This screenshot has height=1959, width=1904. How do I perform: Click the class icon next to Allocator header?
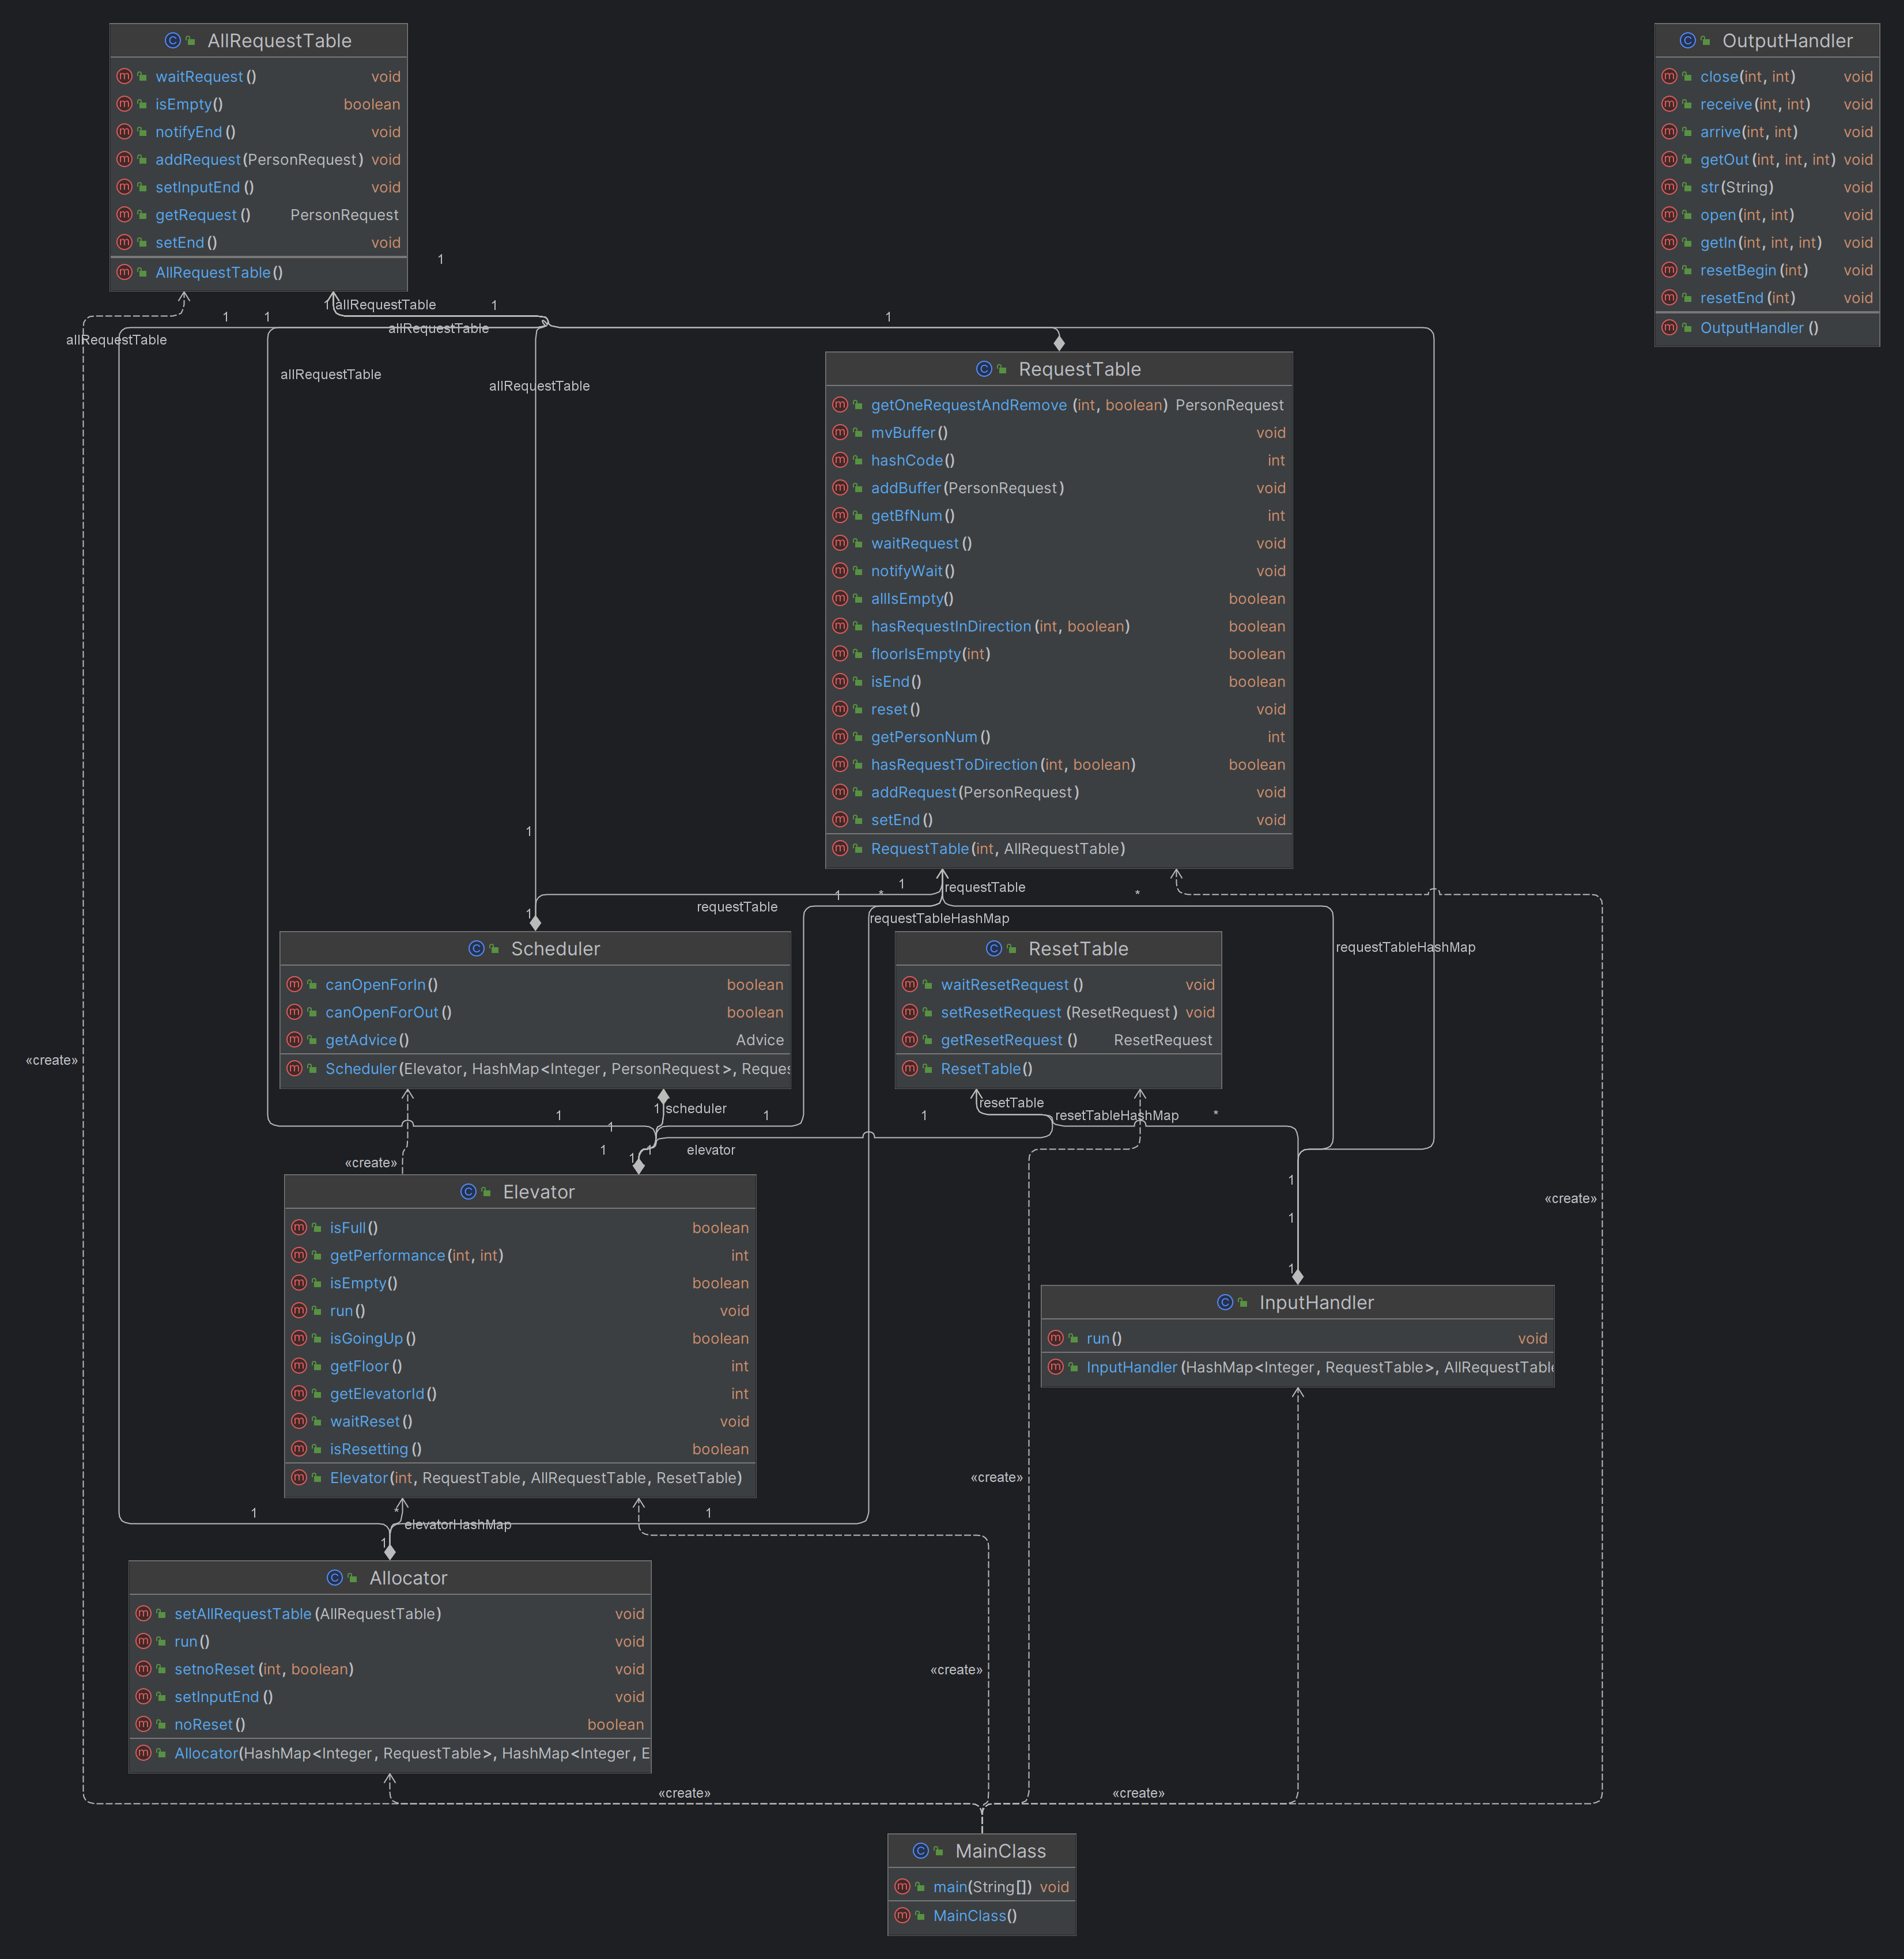335,1578
